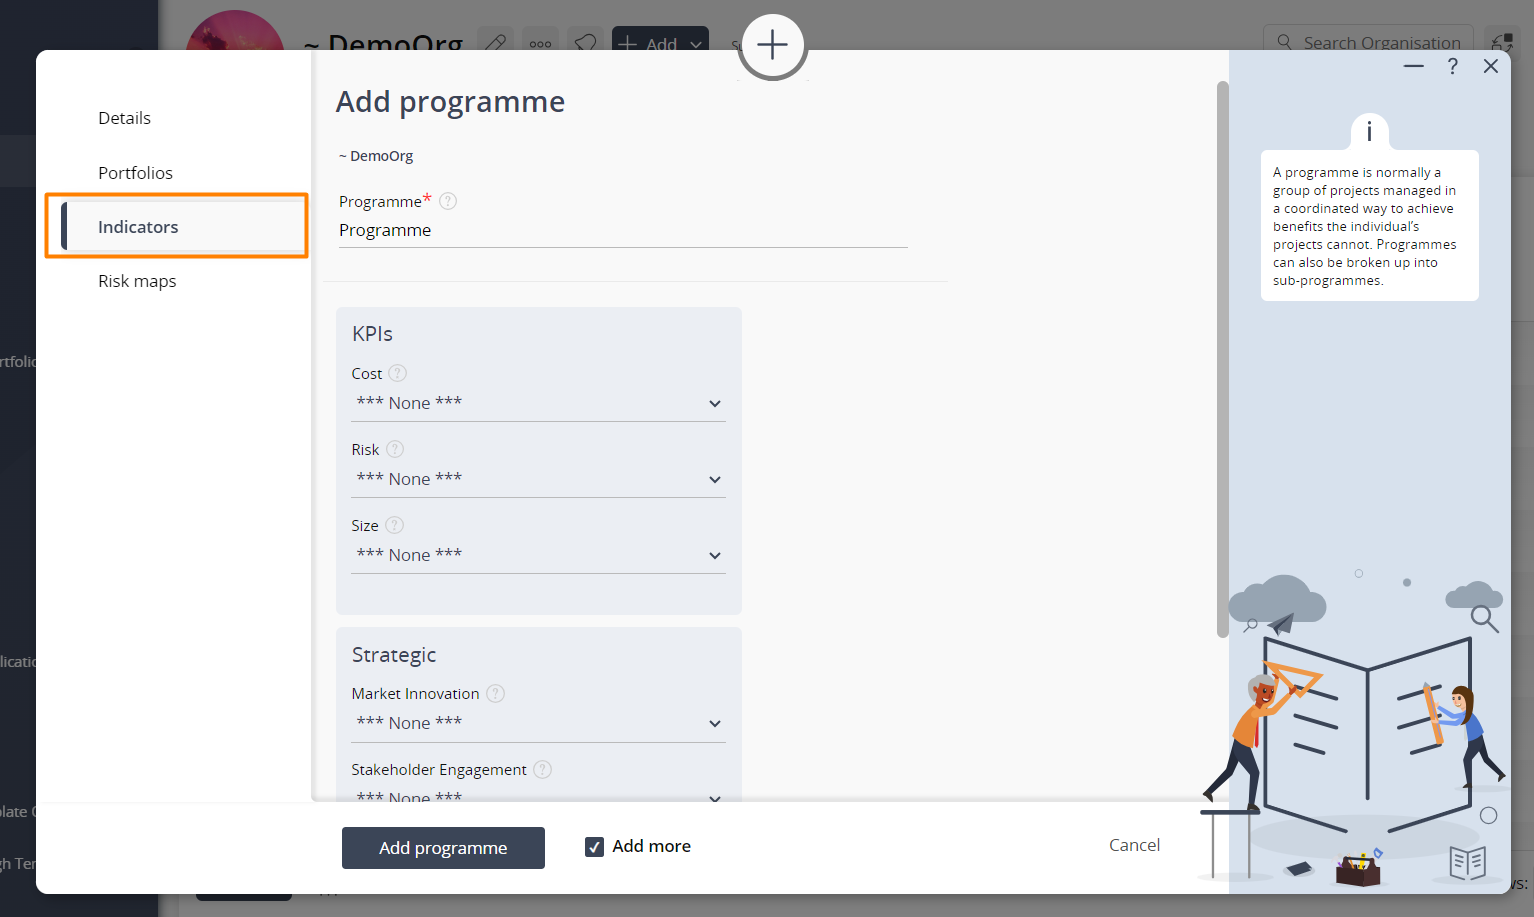This screenshot has width=1534, height=917.
Task: Click the open book icon in the illustration
Action: (x=1467, y=861)
